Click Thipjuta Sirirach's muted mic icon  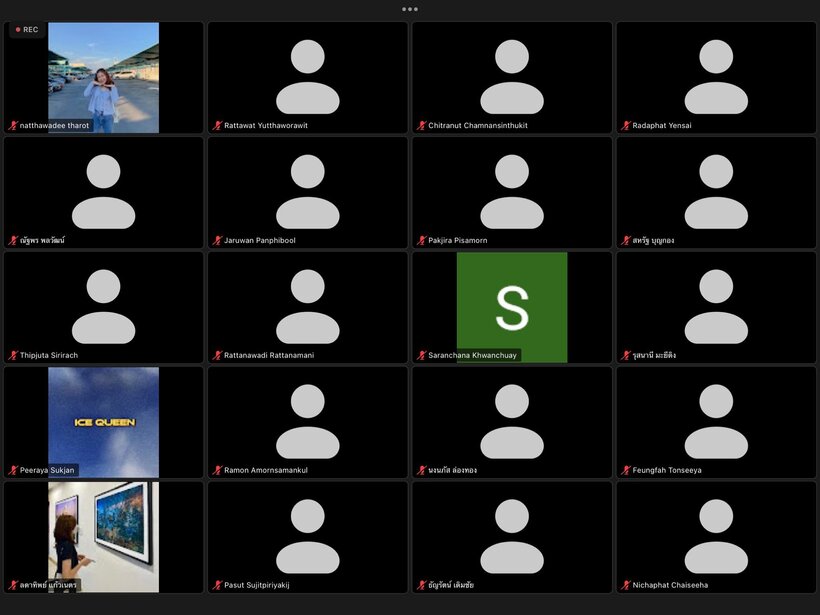point(13,355)
